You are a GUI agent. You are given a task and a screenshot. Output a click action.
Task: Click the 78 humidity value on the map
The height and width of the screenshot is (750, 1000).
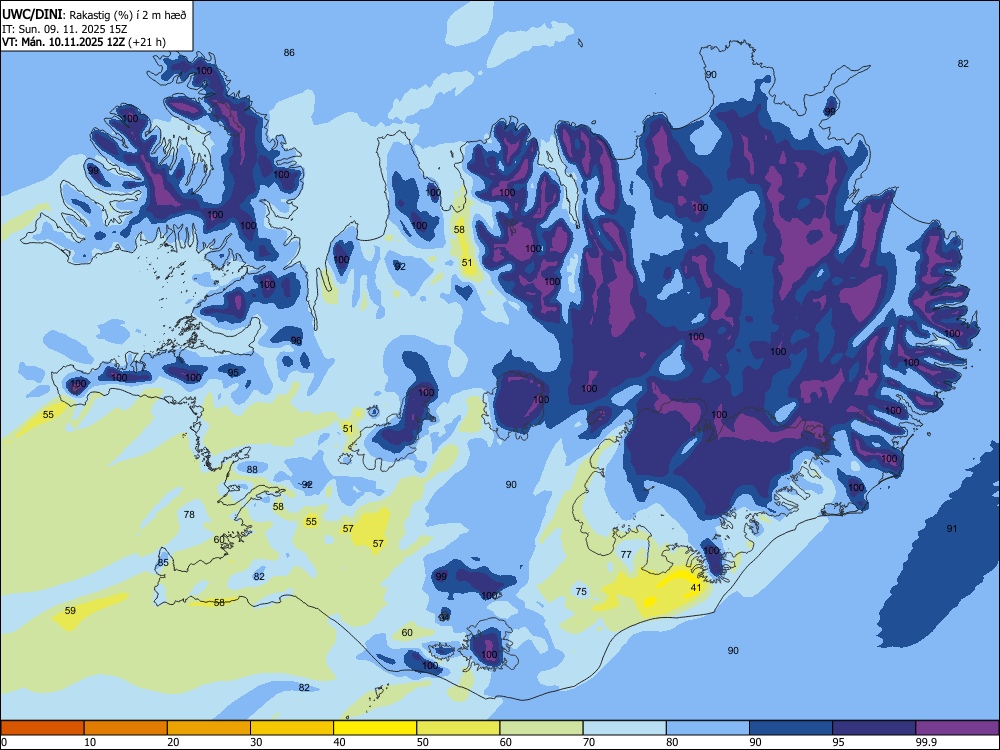(189, 514)
